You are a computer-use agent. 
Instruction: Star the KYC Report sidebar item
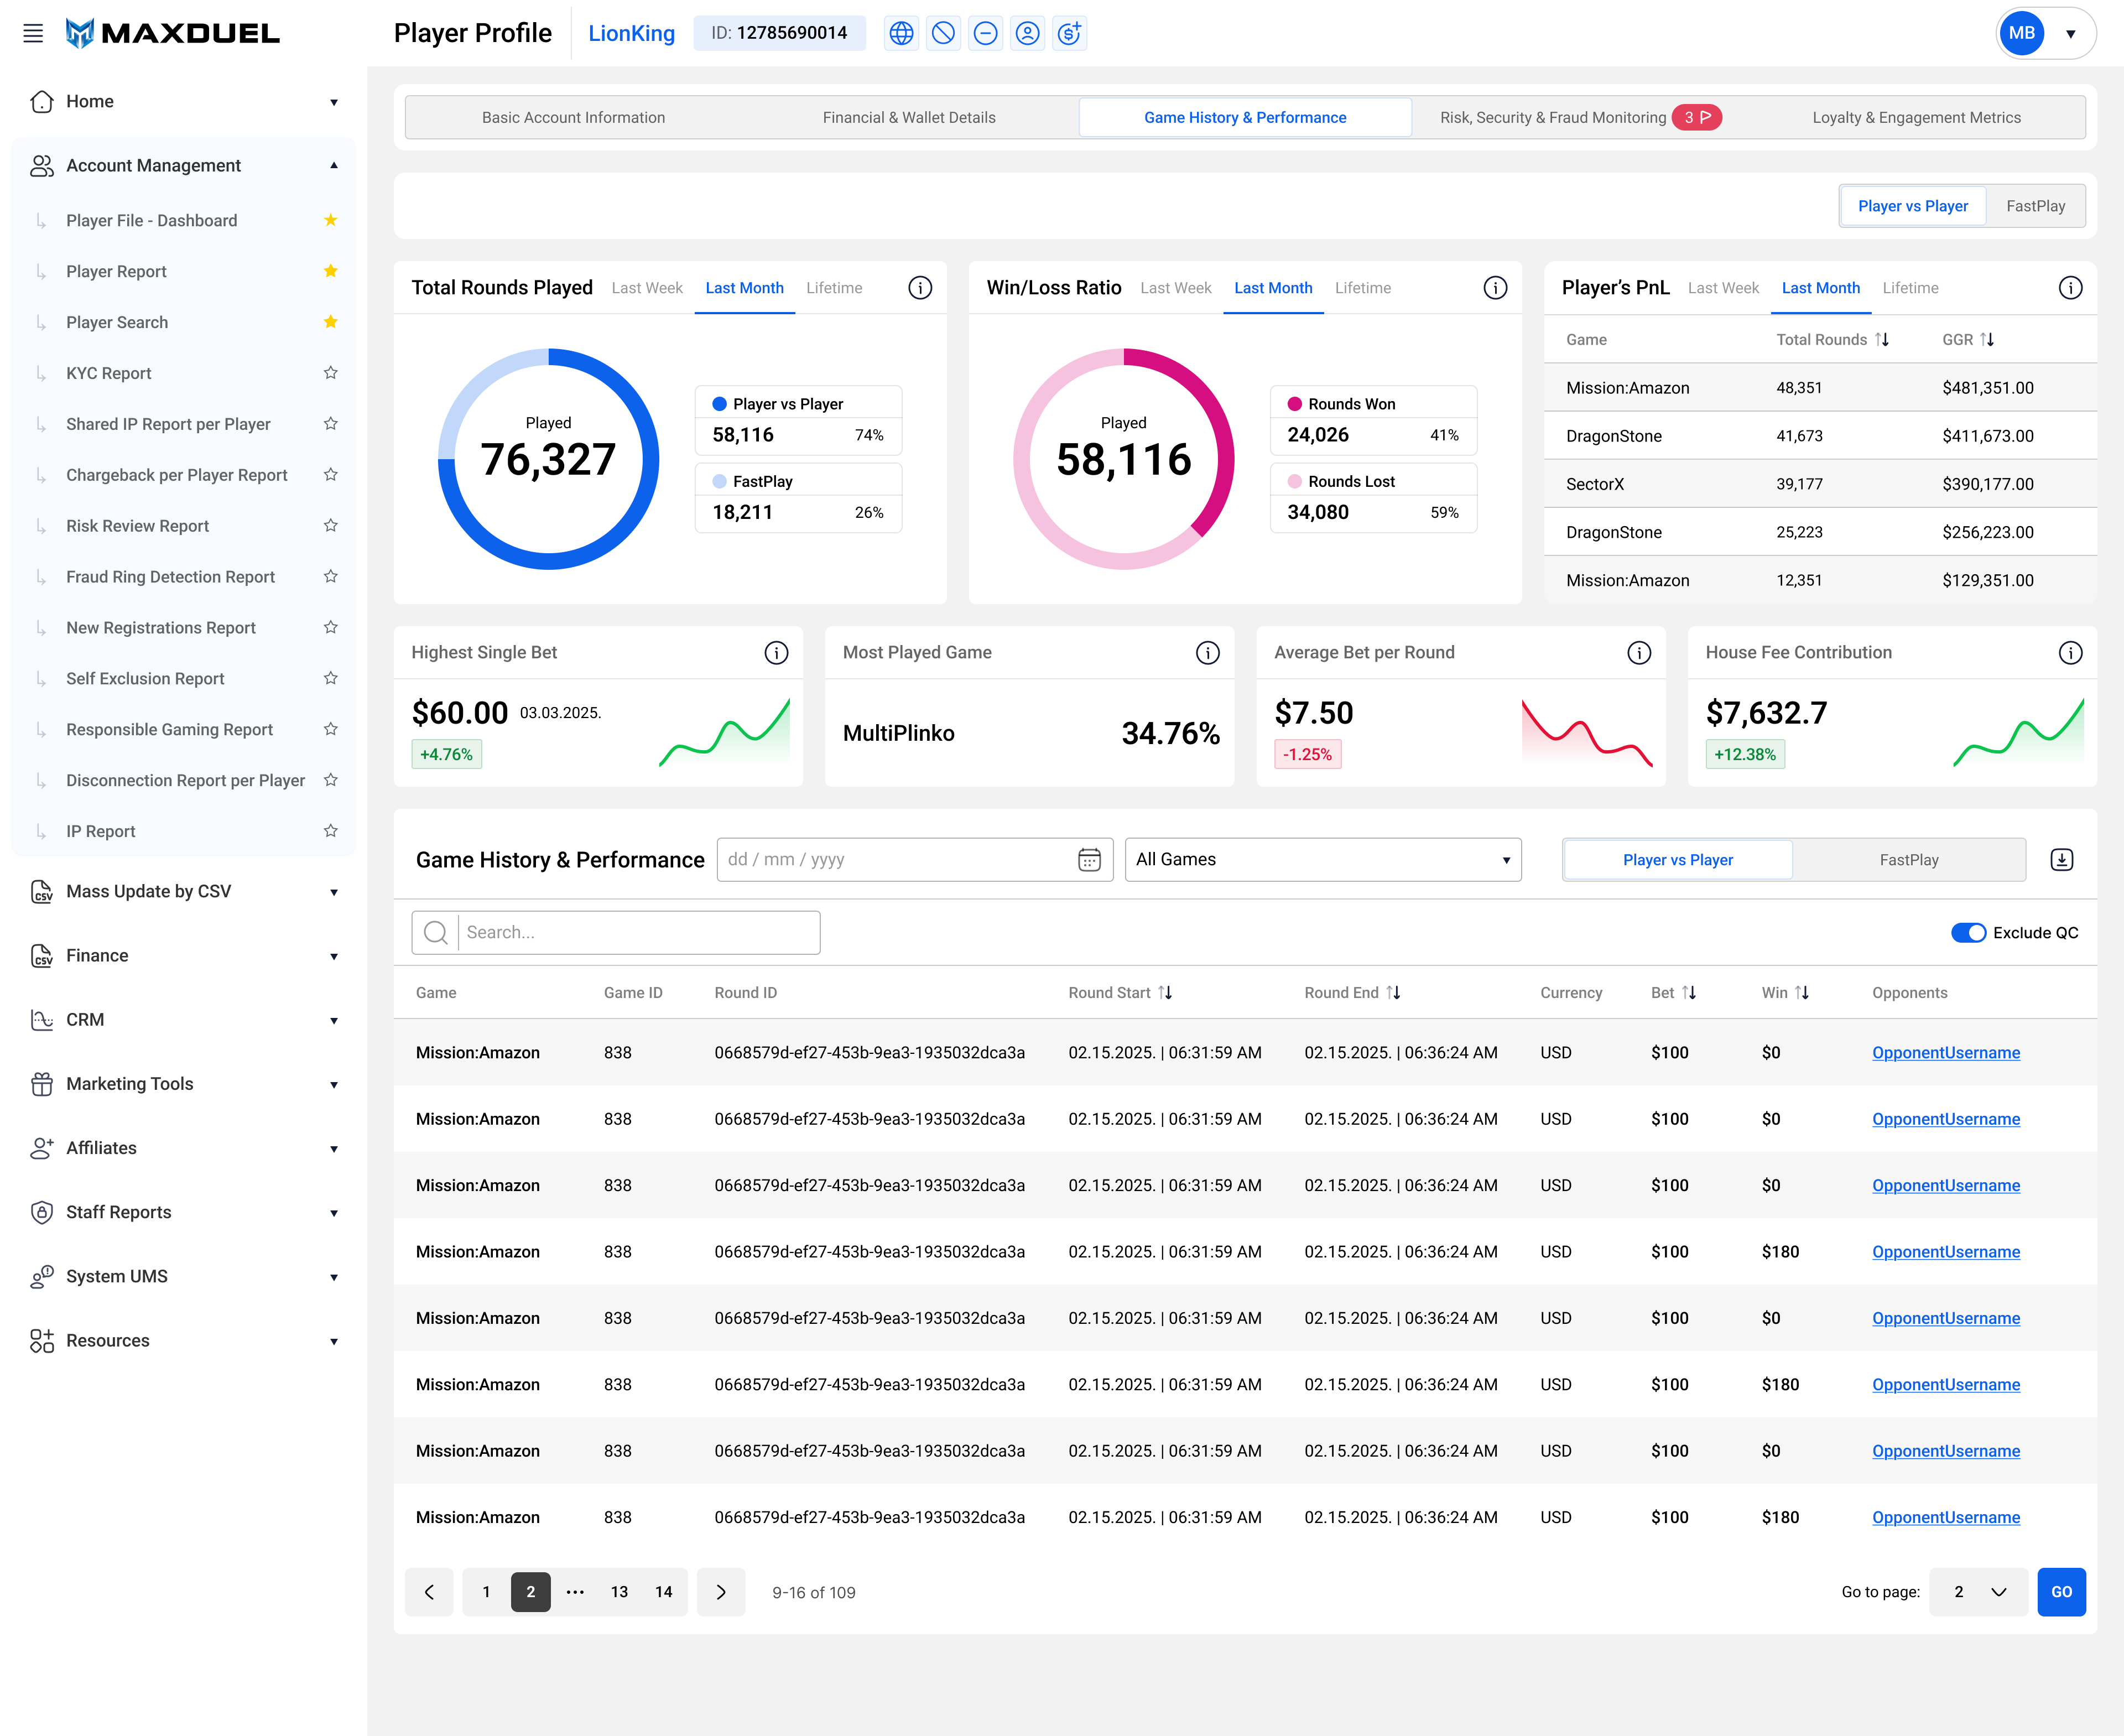(330, 373)
